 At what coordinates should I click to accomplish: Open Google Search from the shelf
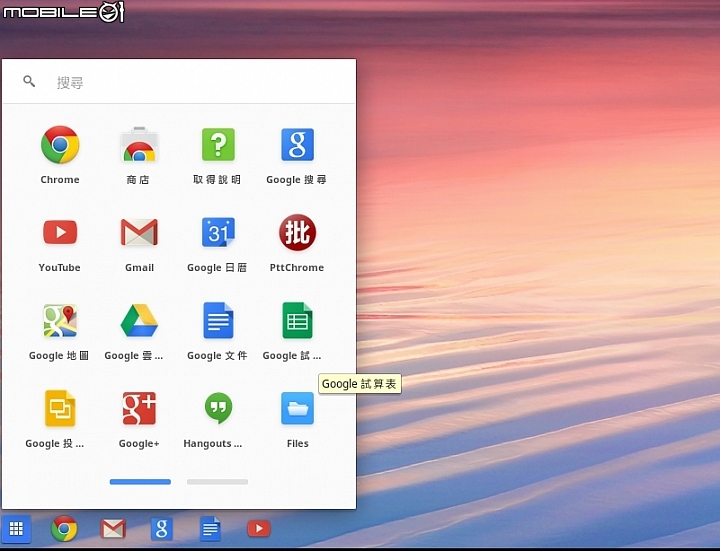coord(162,529)
